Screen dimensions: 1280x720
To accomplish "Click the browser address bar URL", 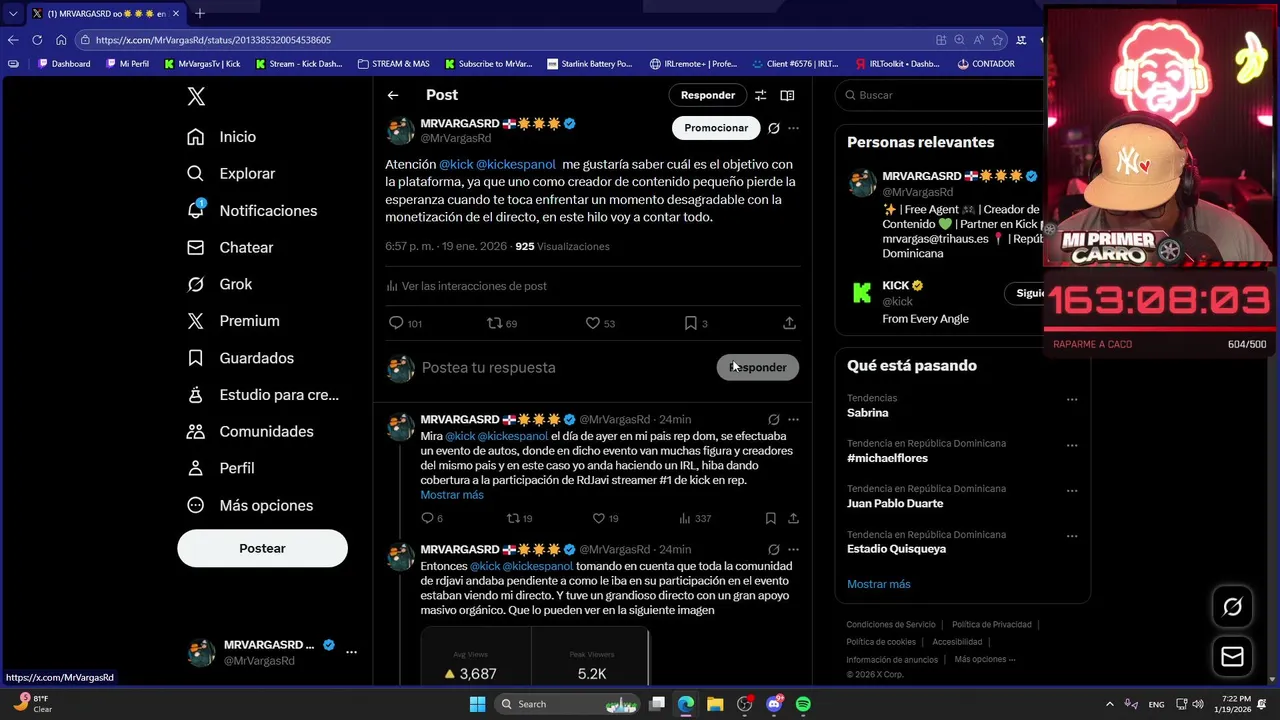I will pos(213,40).
